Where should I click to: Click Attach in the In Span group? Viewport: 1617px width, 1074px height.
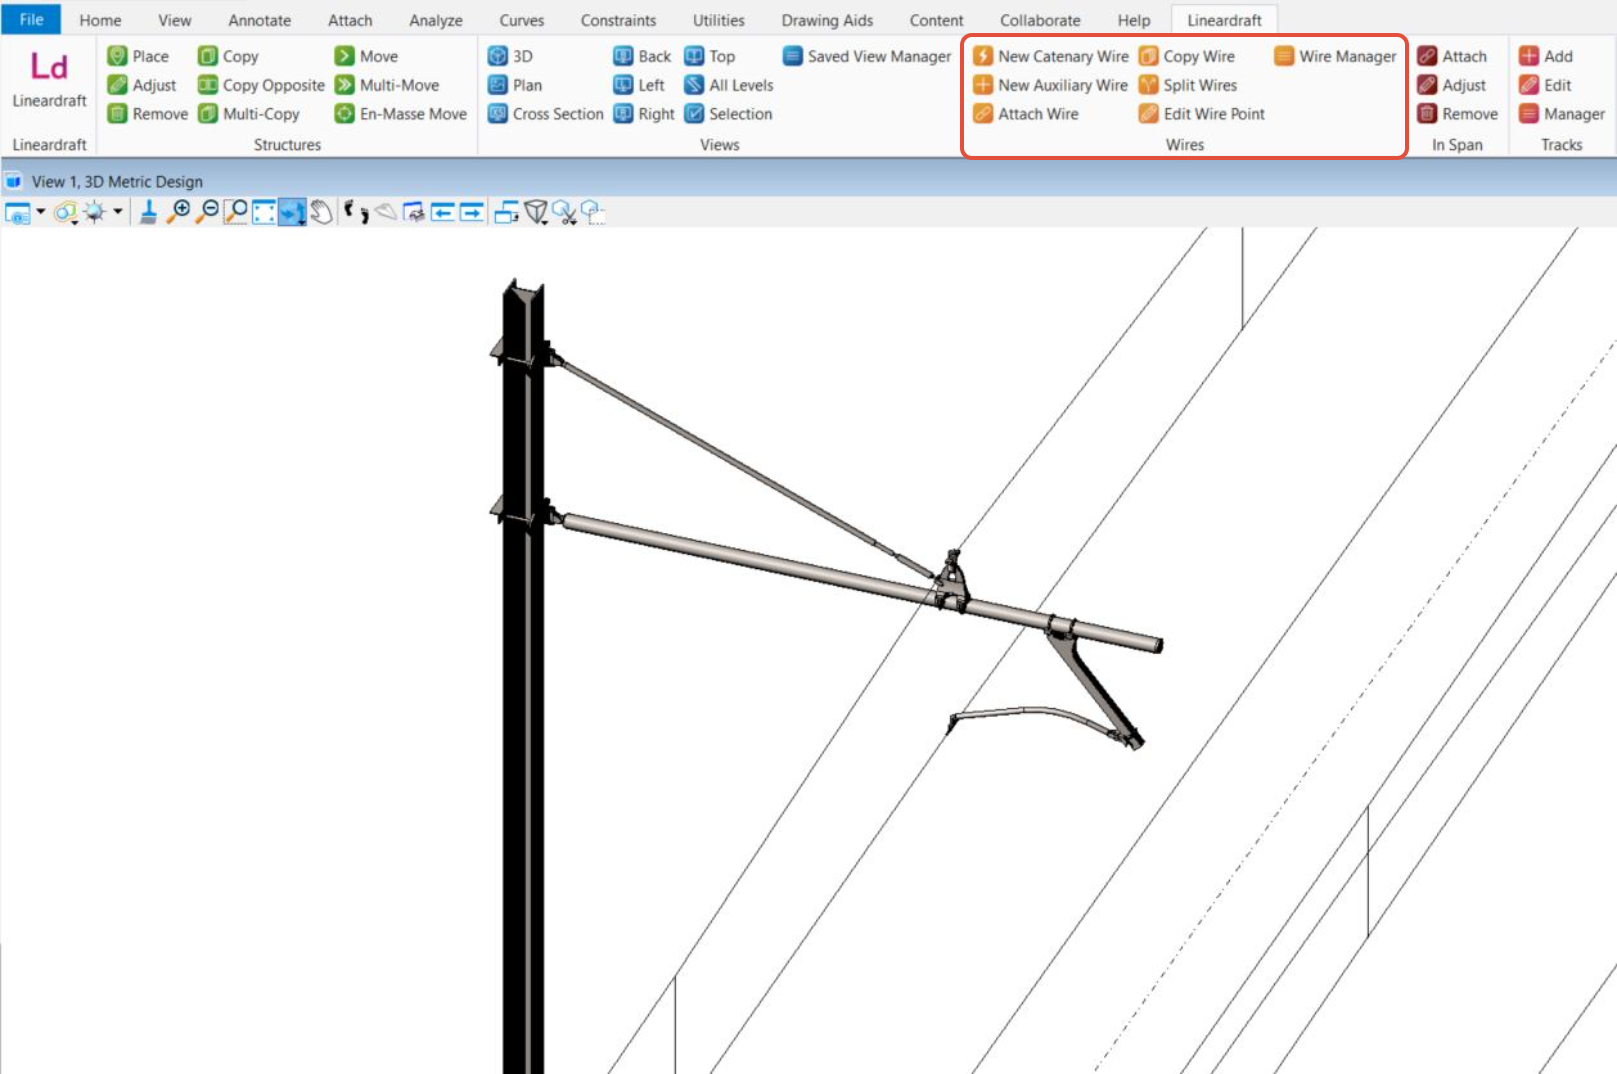[x=1452, y=56]
